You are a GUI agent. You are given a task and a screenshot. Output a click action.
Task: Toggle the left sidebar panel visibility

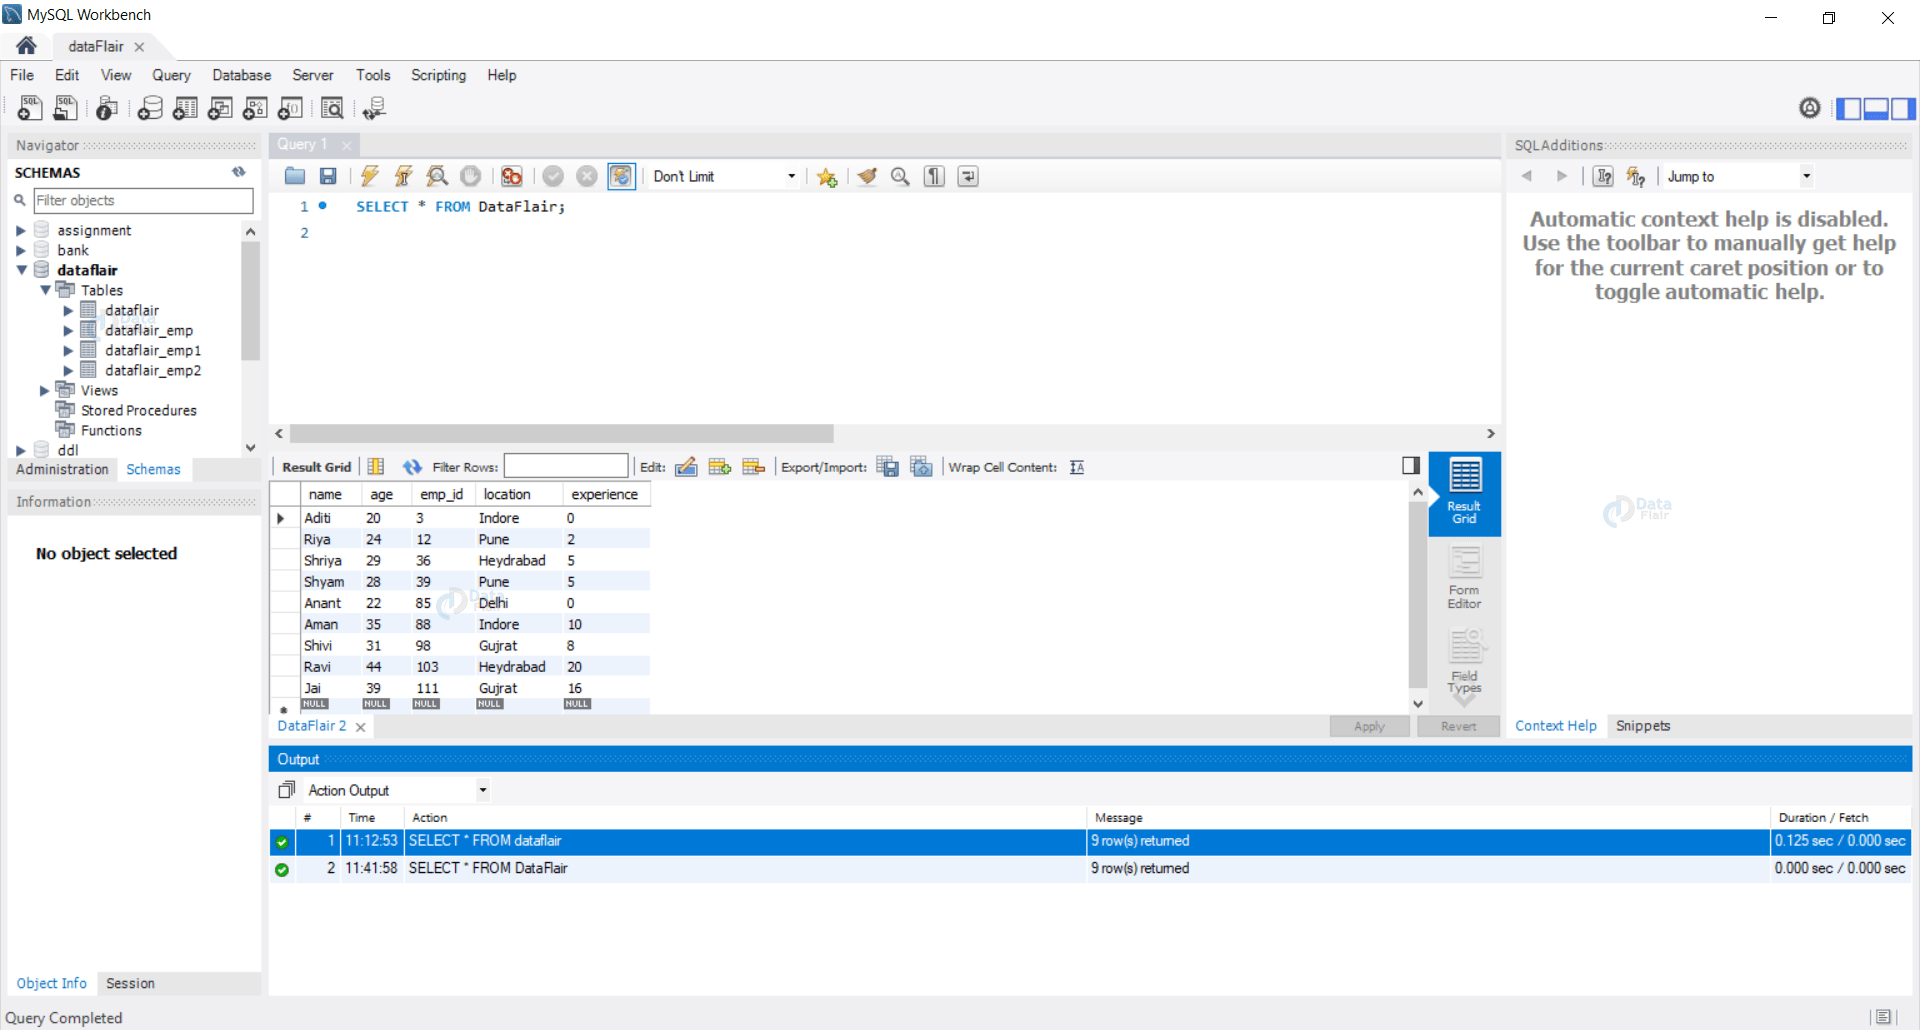[x=1849, y=108]
